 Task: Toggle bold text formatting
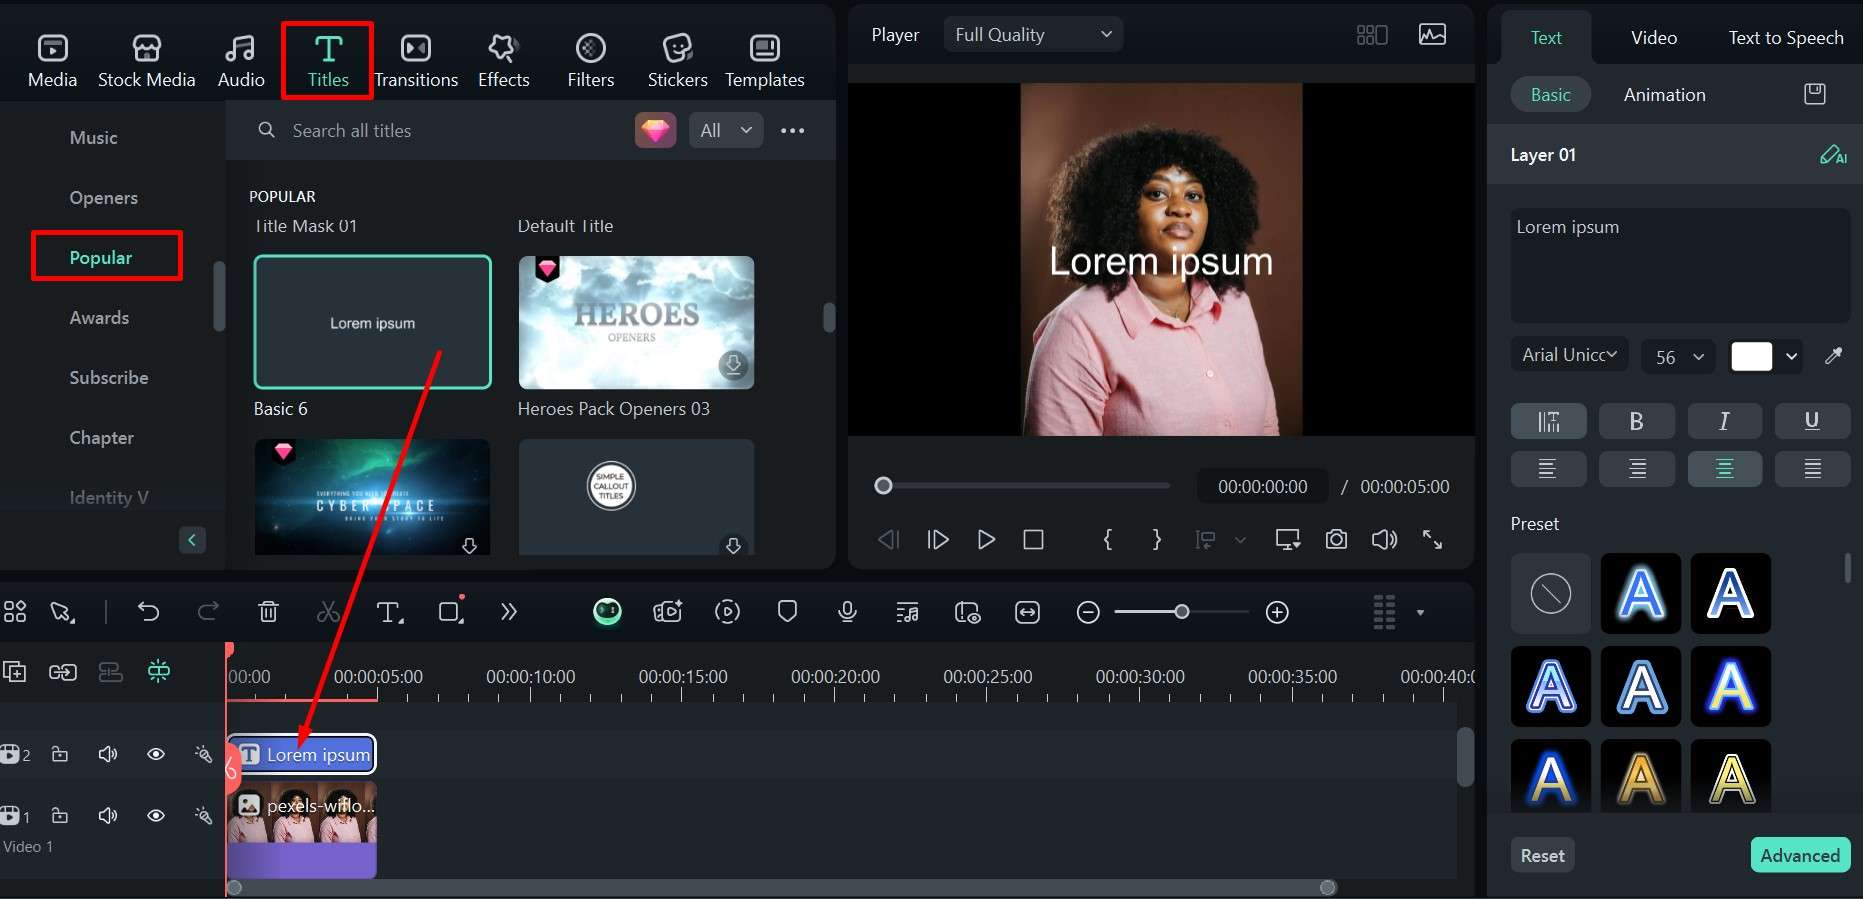click(1636, 421)
